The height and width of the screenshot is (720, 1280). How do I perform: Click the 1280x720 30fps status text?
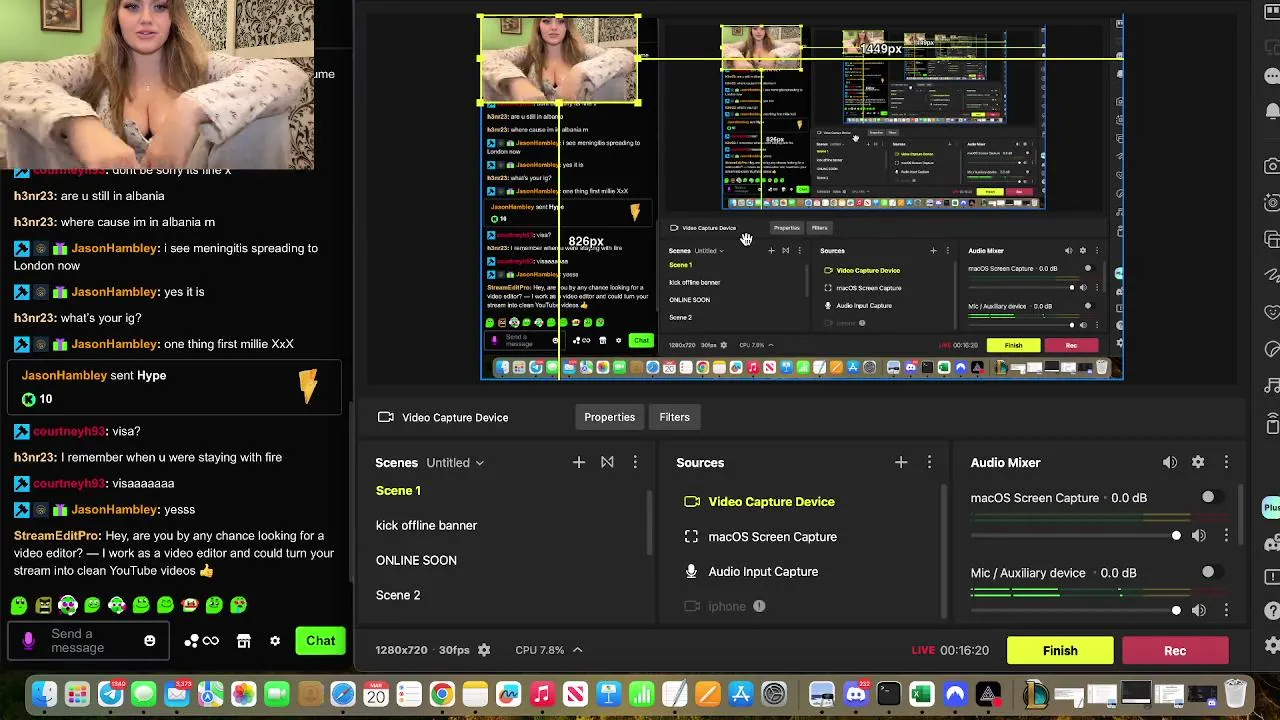422,650
